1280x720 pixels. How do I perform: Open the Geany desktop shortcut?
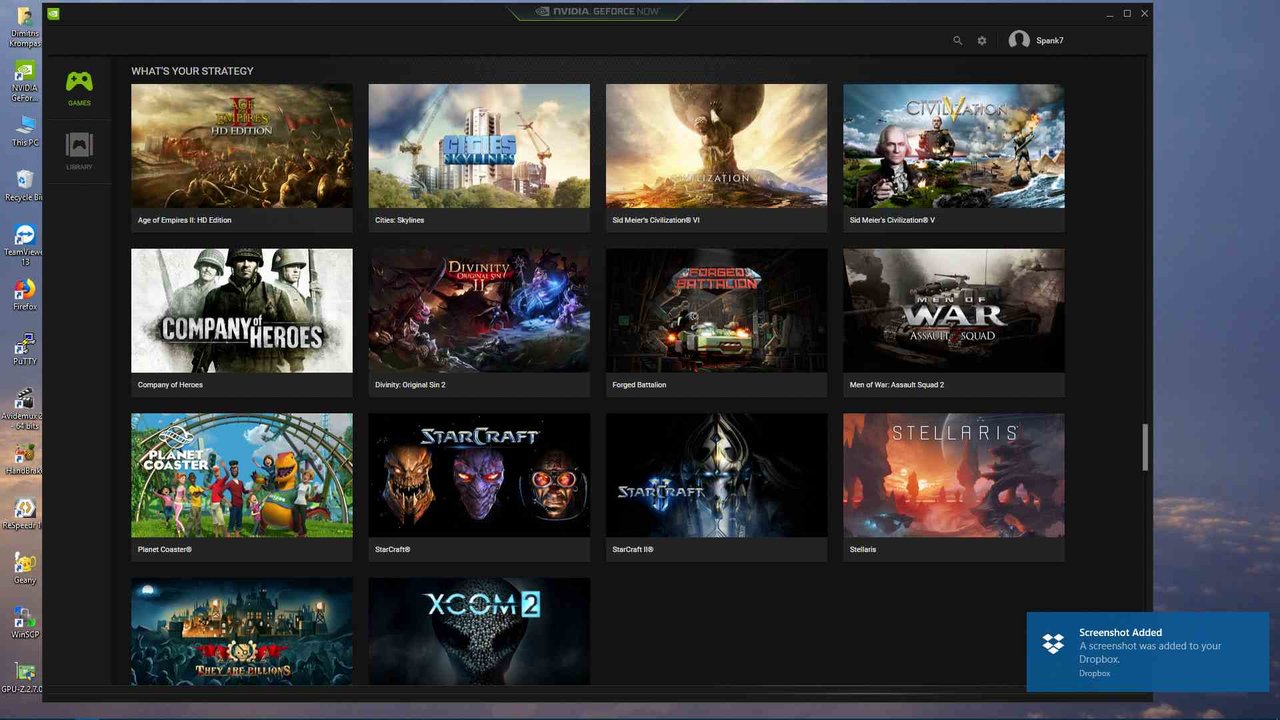tap(25, 567)
